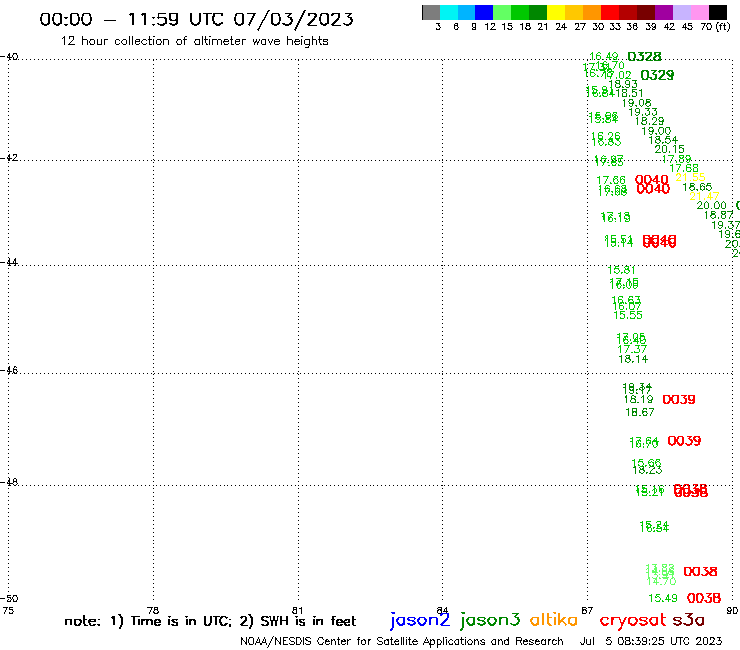Viewport: 740px width, 650px height.
Task: Click the 18.67 wave height reading
Action: pos(639,413)
